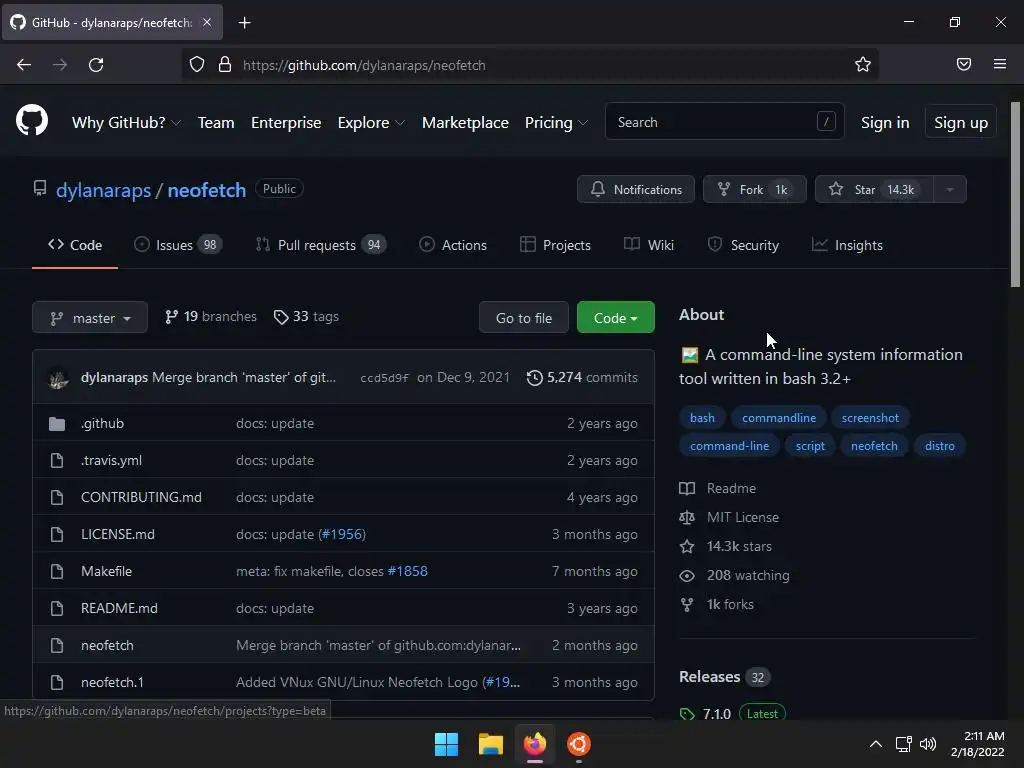Screen dimensions: 1024x768
Task: Open the README.md file
Action: click(x=120, y=609)
